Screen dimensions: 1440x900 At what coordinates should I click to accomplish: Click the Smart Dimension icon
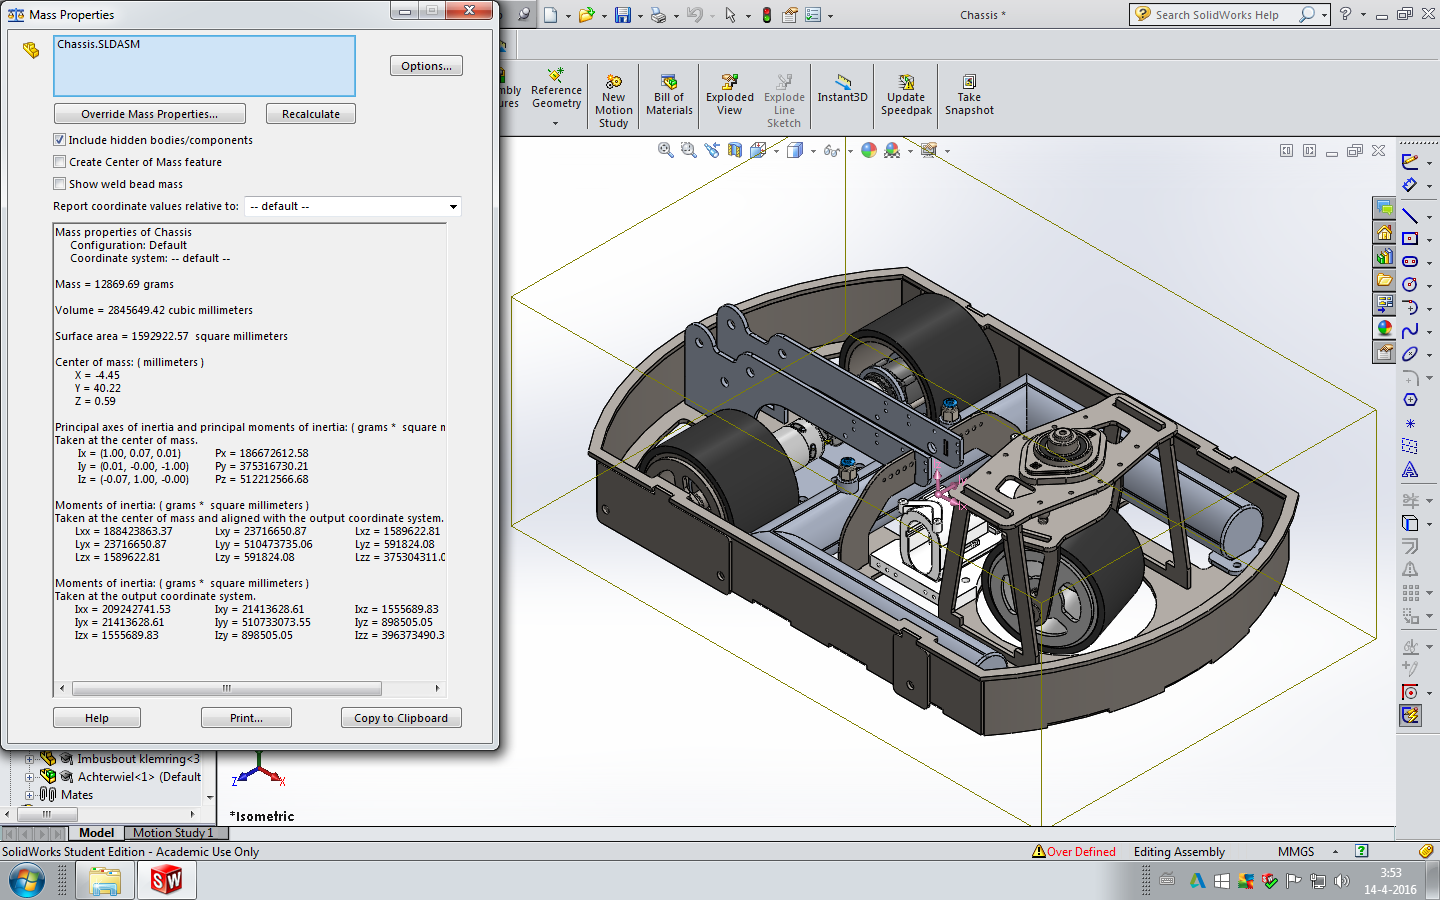1410,185
